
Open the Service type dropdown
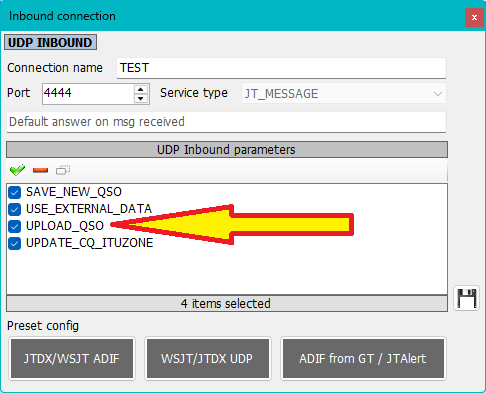(344, 94)
